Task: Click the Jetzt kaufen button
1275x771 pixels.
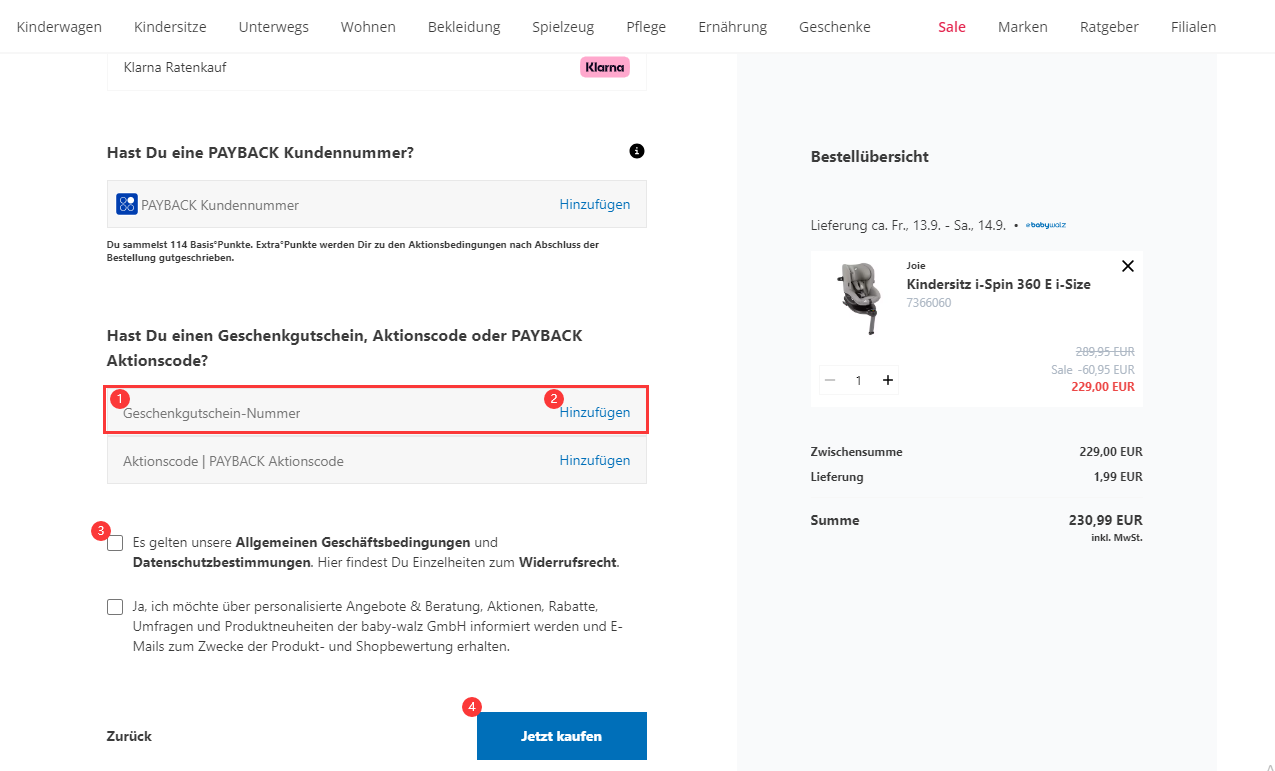Action: tap(562, 736)
